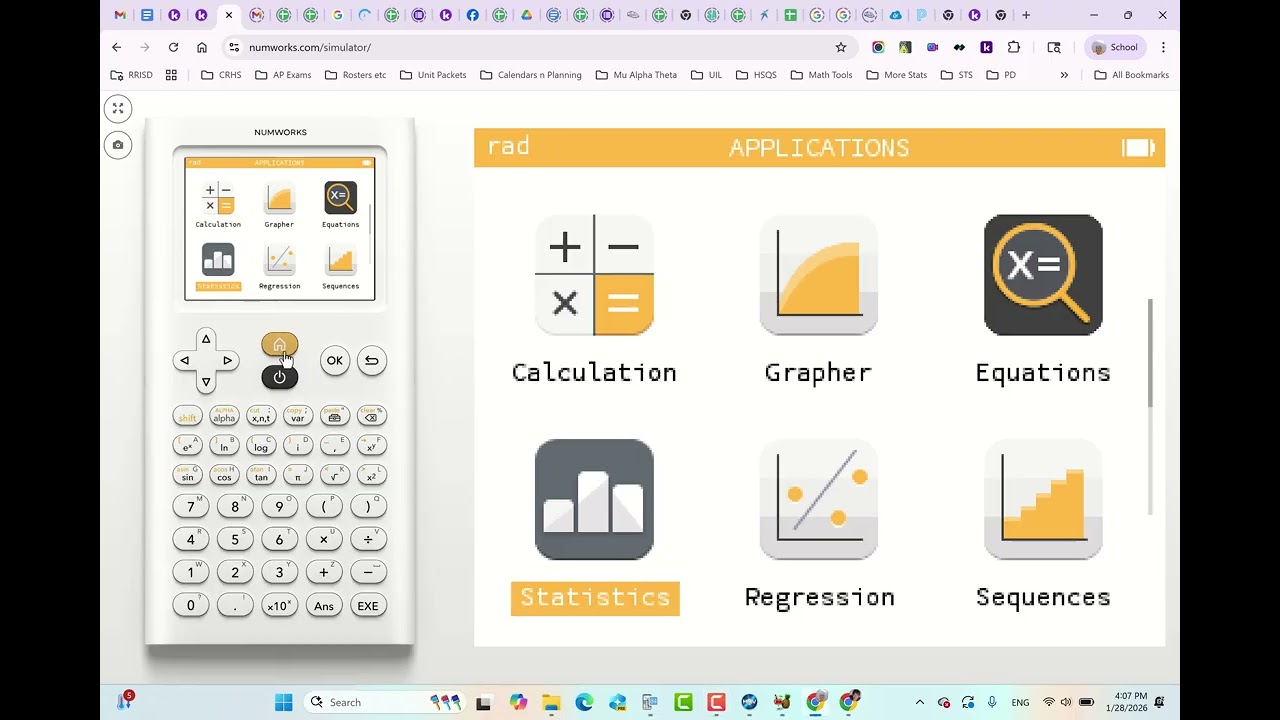Click the division key on the calculator
The width and height of the screenshot is (1280, 720).
(368, 540)
